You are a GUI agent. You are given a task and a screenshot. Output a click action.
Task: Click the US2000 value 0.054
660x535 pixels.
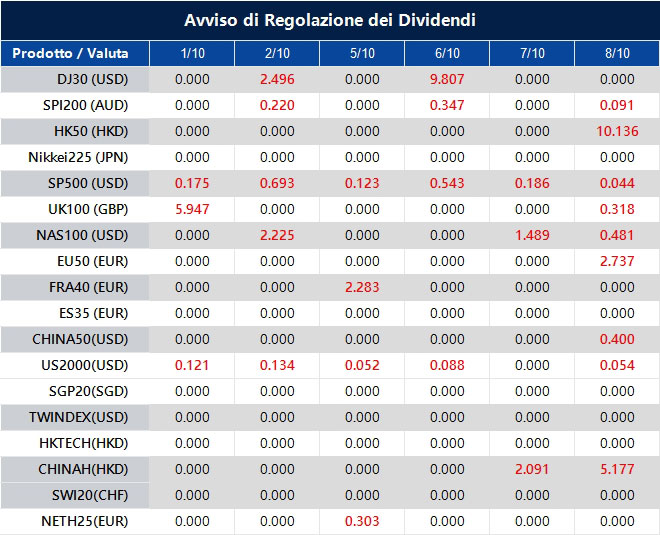tap(617, 365)
